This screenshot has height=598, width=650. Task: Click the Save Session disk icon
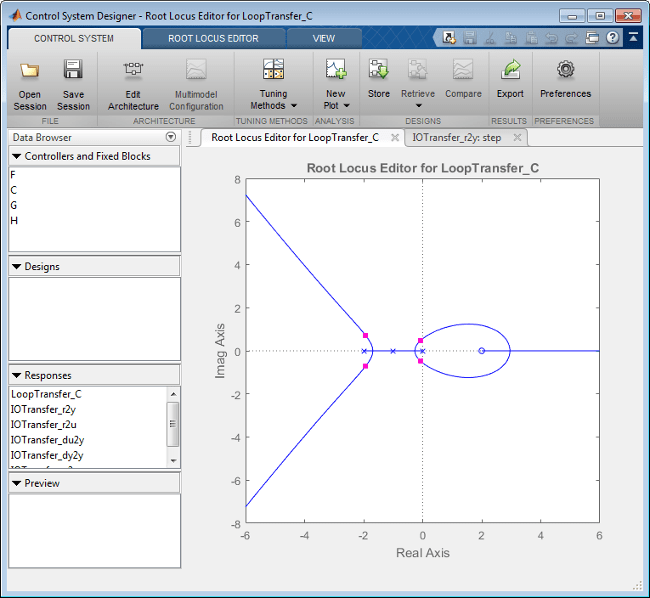(x=73, y=71)
